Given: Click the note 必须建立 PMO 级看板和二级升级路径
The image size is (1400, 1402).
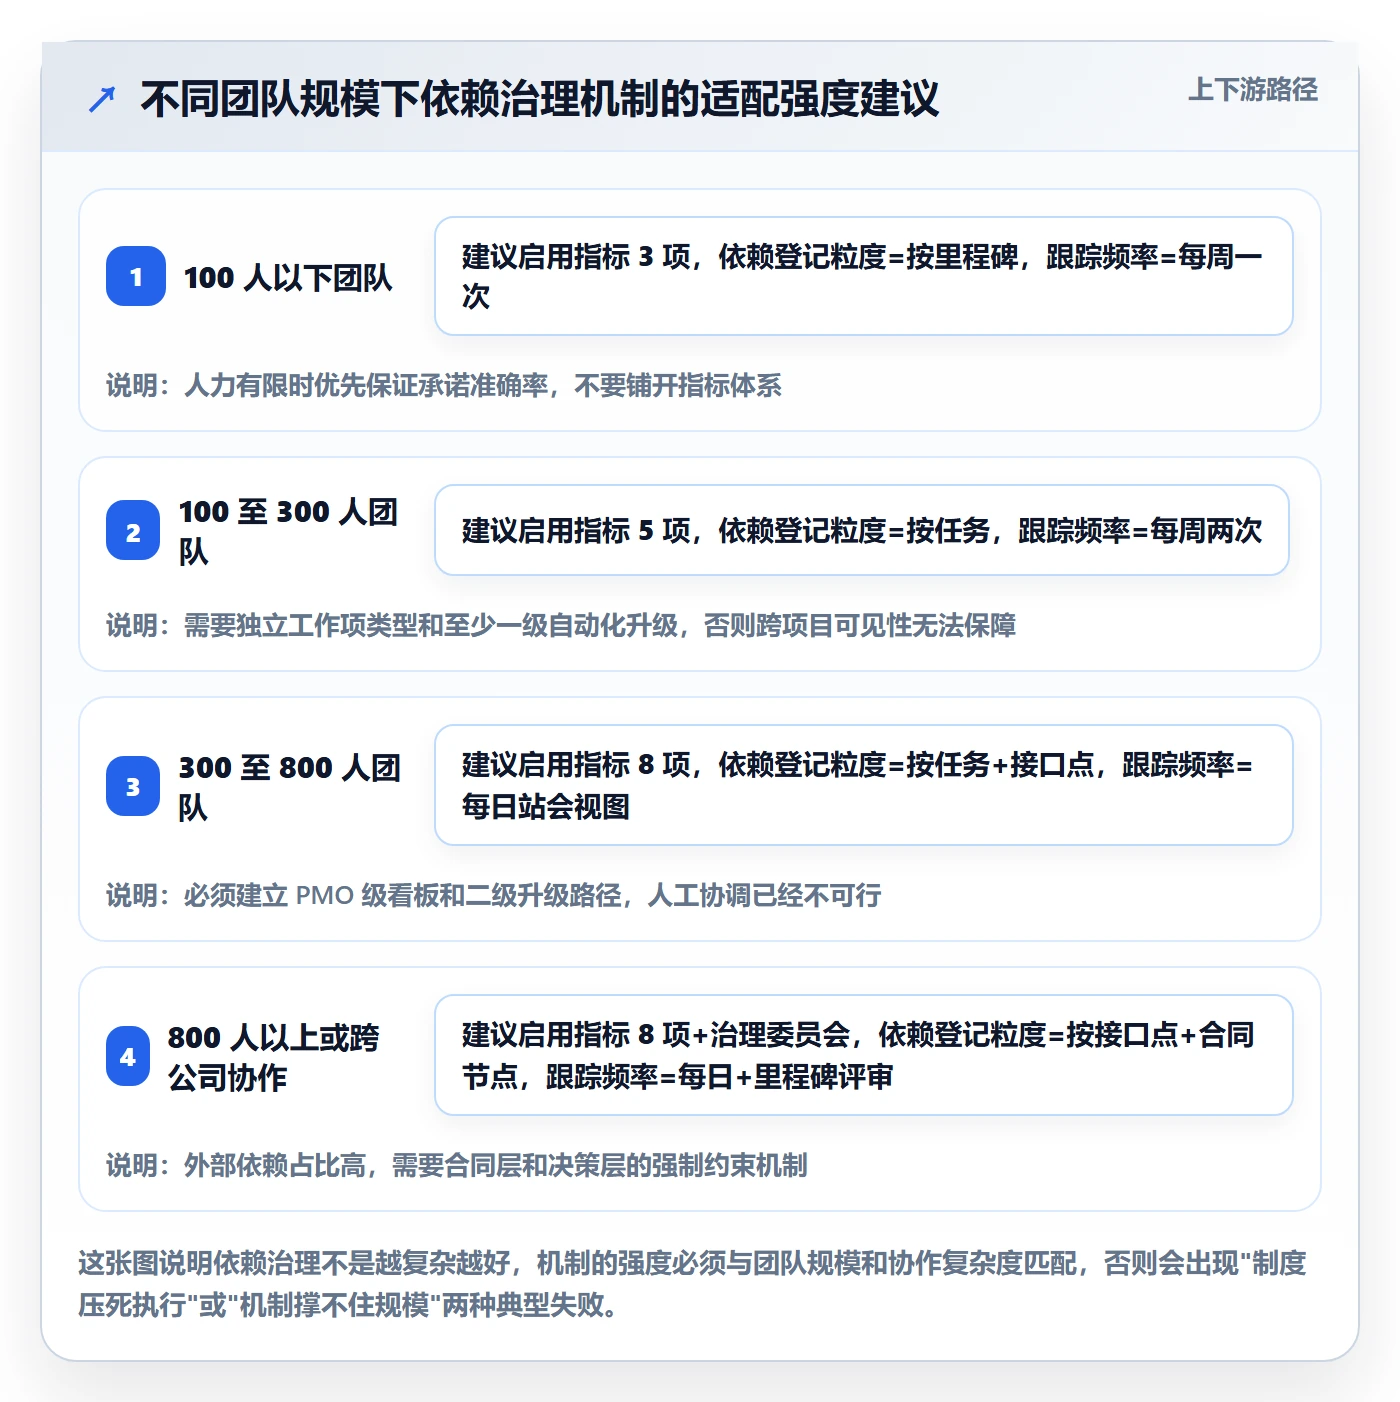Looking at the screenshot, I should pyautogui.click(x=494, y=895).
